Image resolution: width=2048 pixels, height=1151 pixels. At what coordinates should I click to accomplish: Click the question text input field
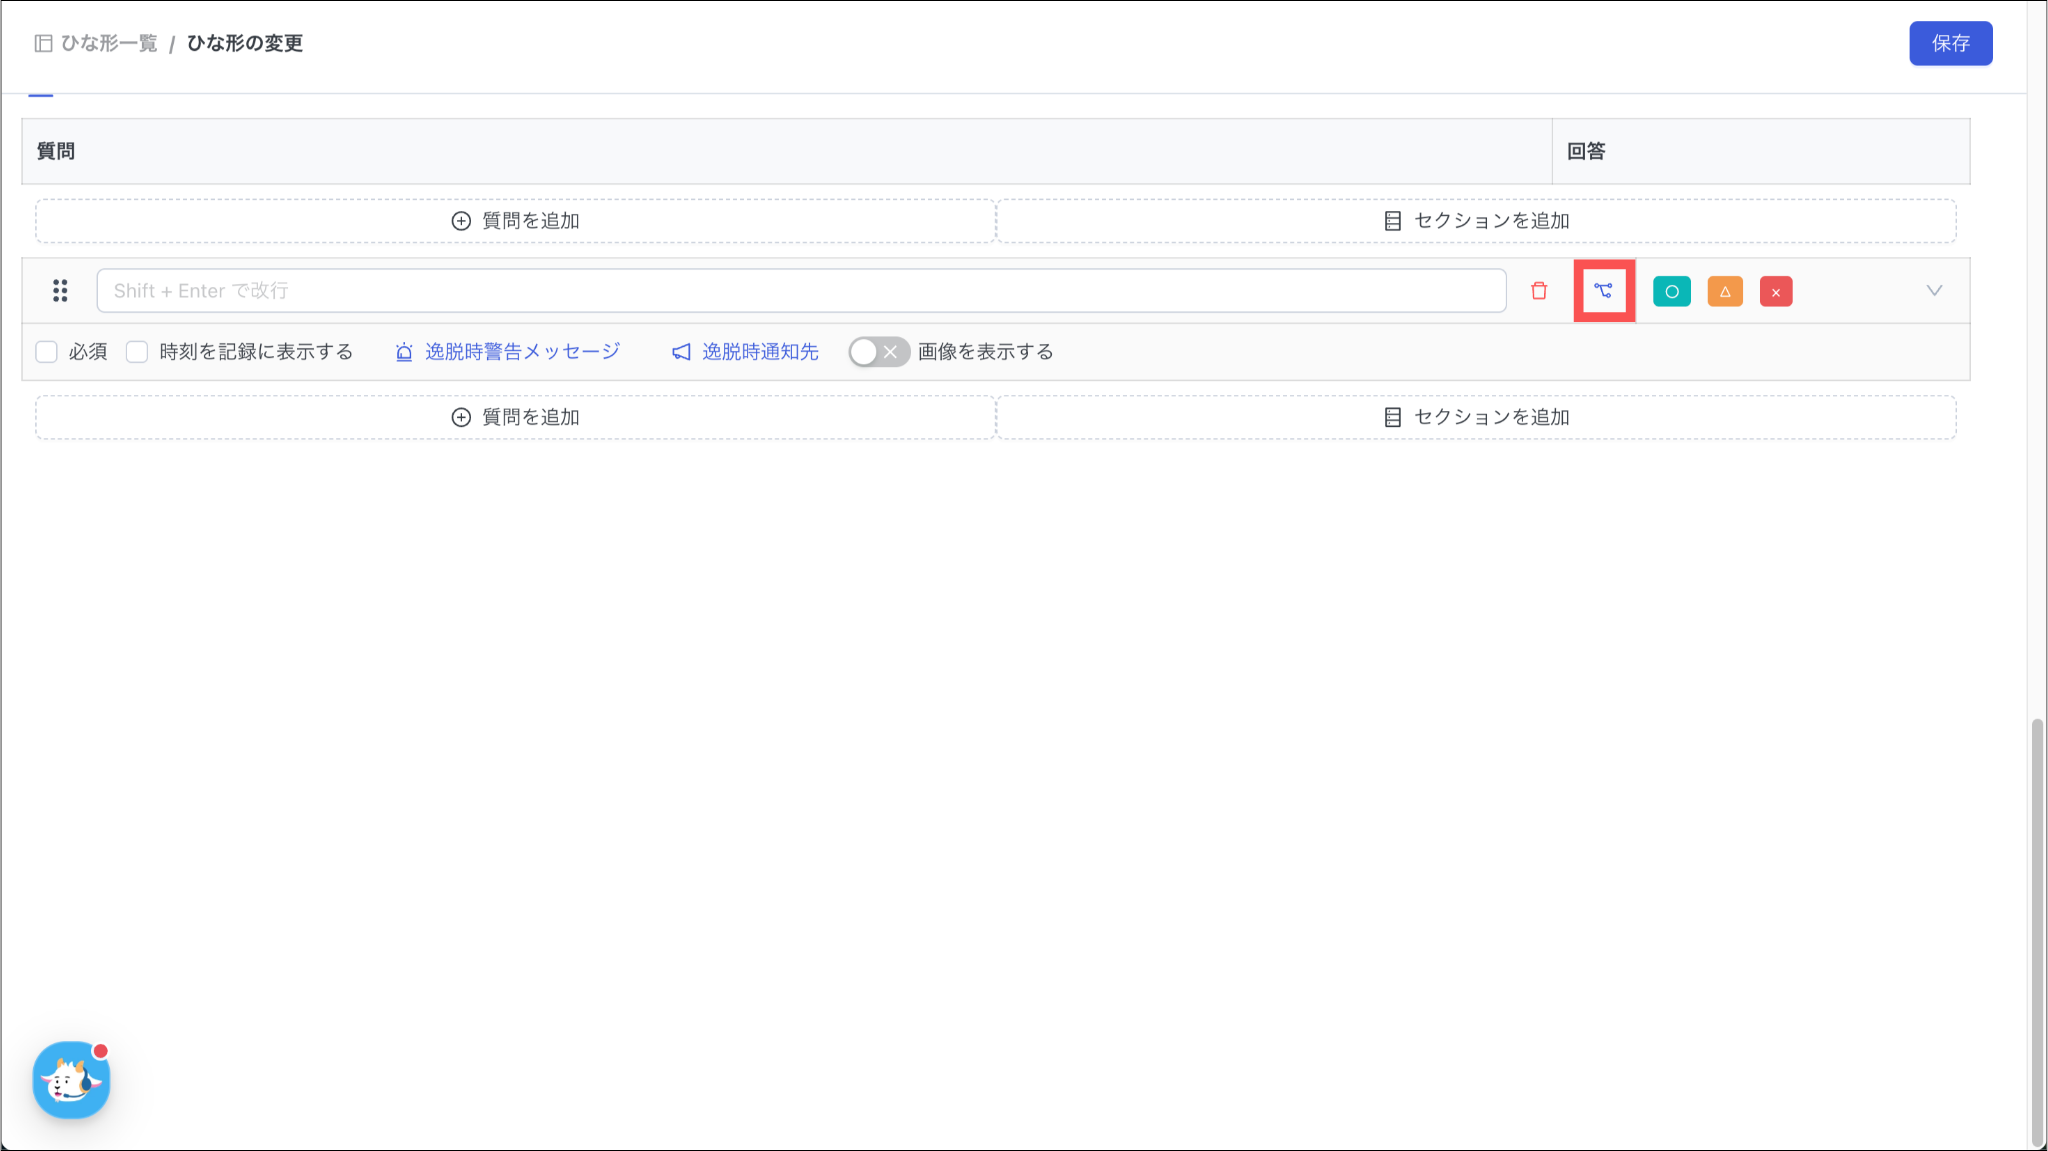click(800, 291)
